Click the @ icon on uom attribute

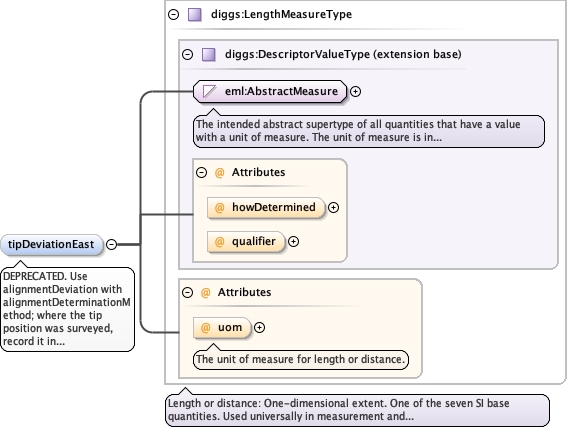pyautogui.click(x=205, y=327)
